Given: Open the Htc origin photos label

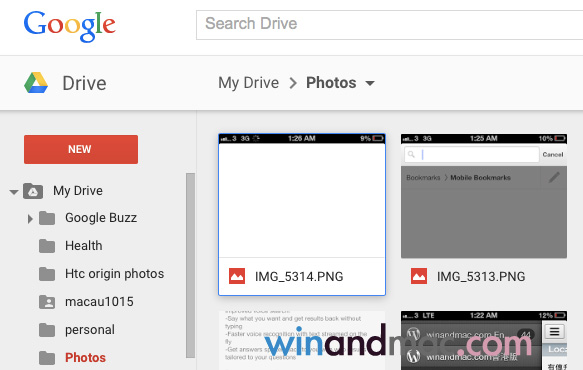Looking at the screenshot, I should point(115,274).
